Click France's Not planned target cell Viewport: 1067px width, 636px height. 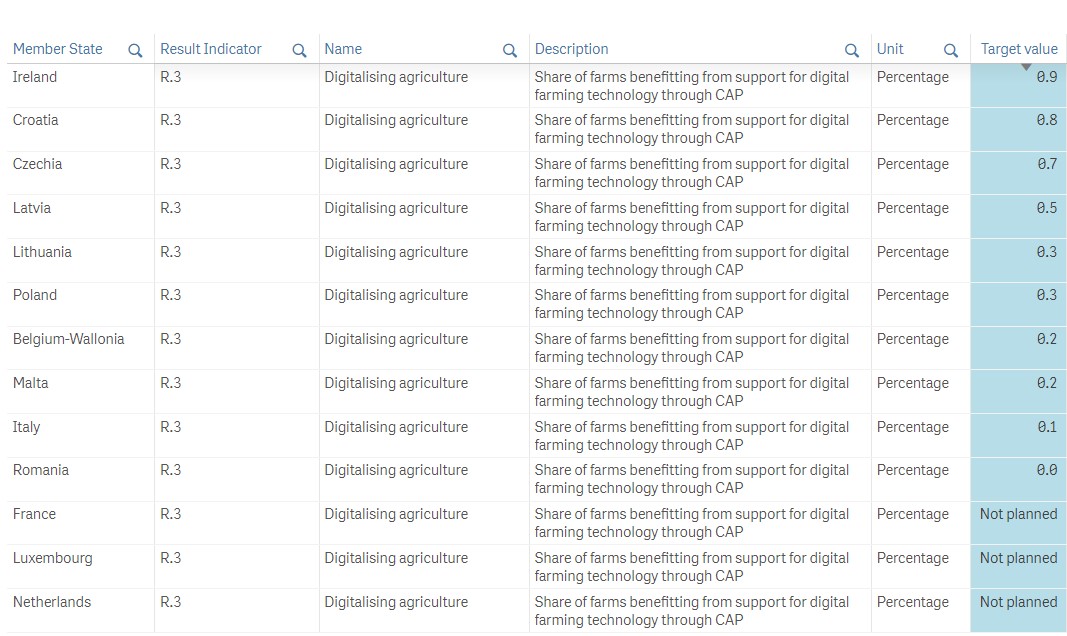click(1018, 514)
